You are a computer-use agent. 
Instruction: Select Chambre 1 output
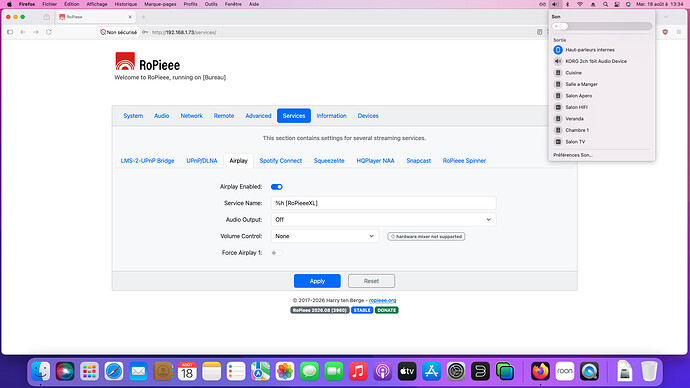[602, 130]
